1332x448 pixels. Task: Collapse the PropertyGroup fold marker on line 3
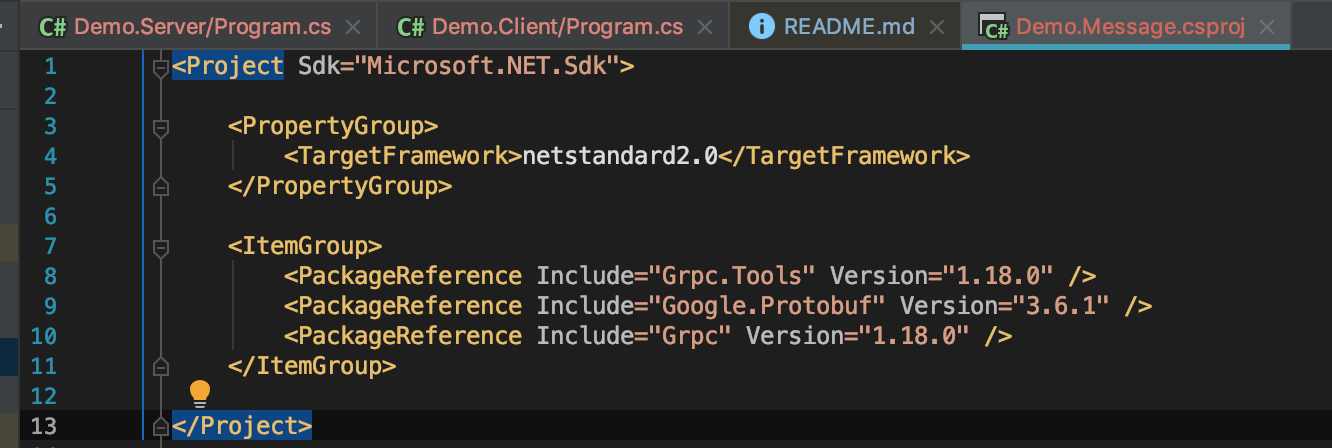pos(159,127)
